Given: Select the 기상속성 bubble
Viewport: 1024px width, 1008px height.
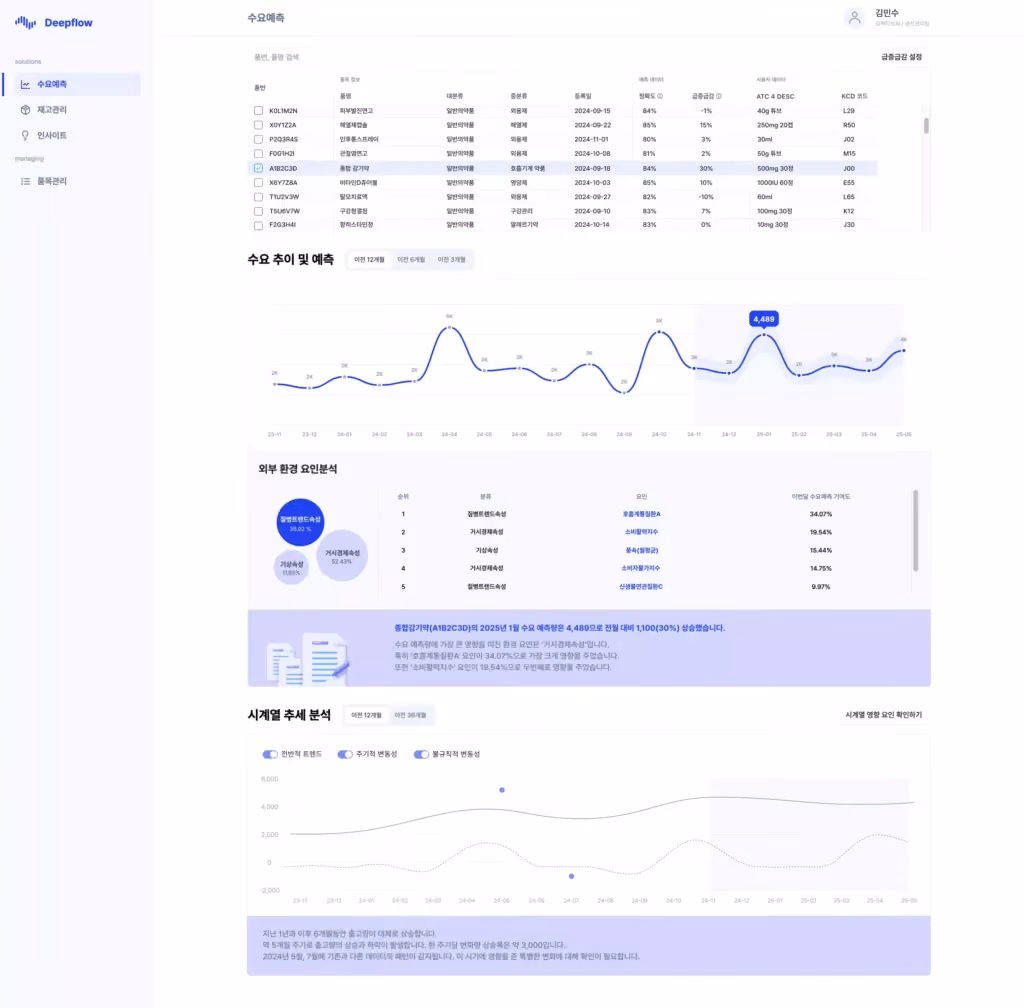Looking at the screenshot, I should [291, 567].
